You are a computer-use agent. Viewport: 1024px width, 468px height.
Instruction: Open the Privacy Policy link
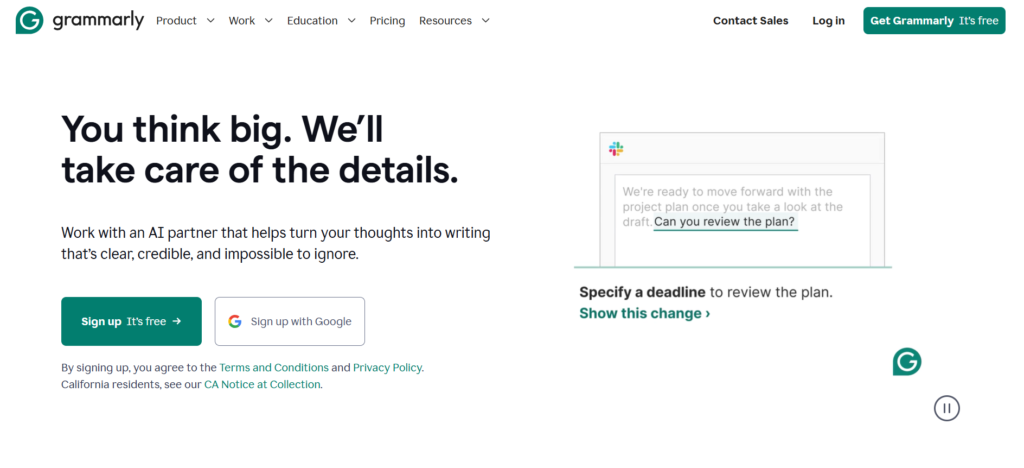[x=387, y=367]
